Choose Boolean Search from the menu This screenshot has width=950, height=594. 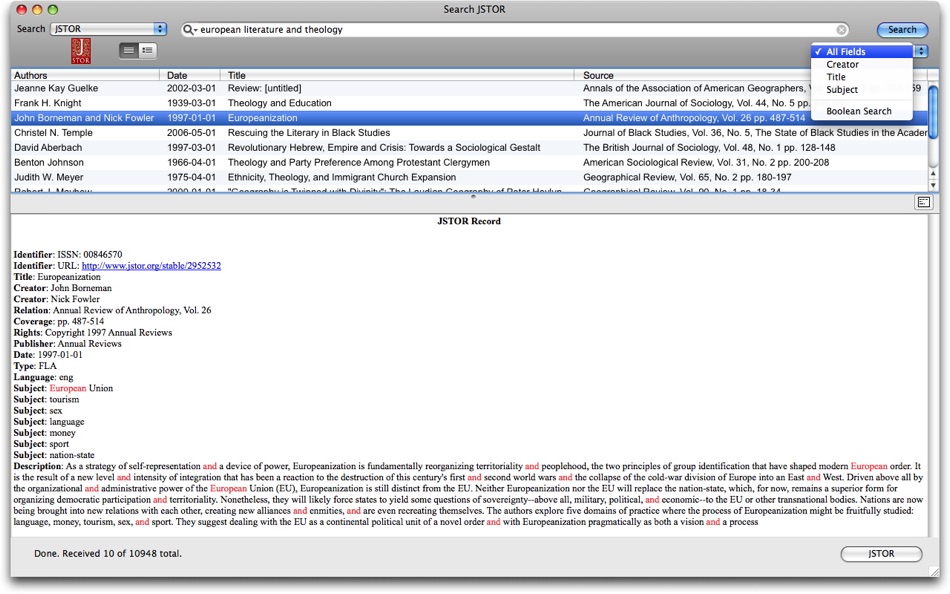862,111
